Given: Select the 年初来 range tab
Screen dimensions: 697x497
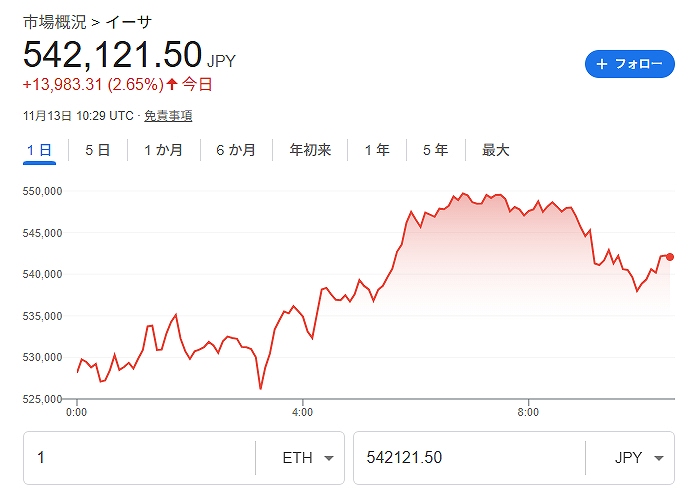Looking at the screenshot, I should (310, 150).
